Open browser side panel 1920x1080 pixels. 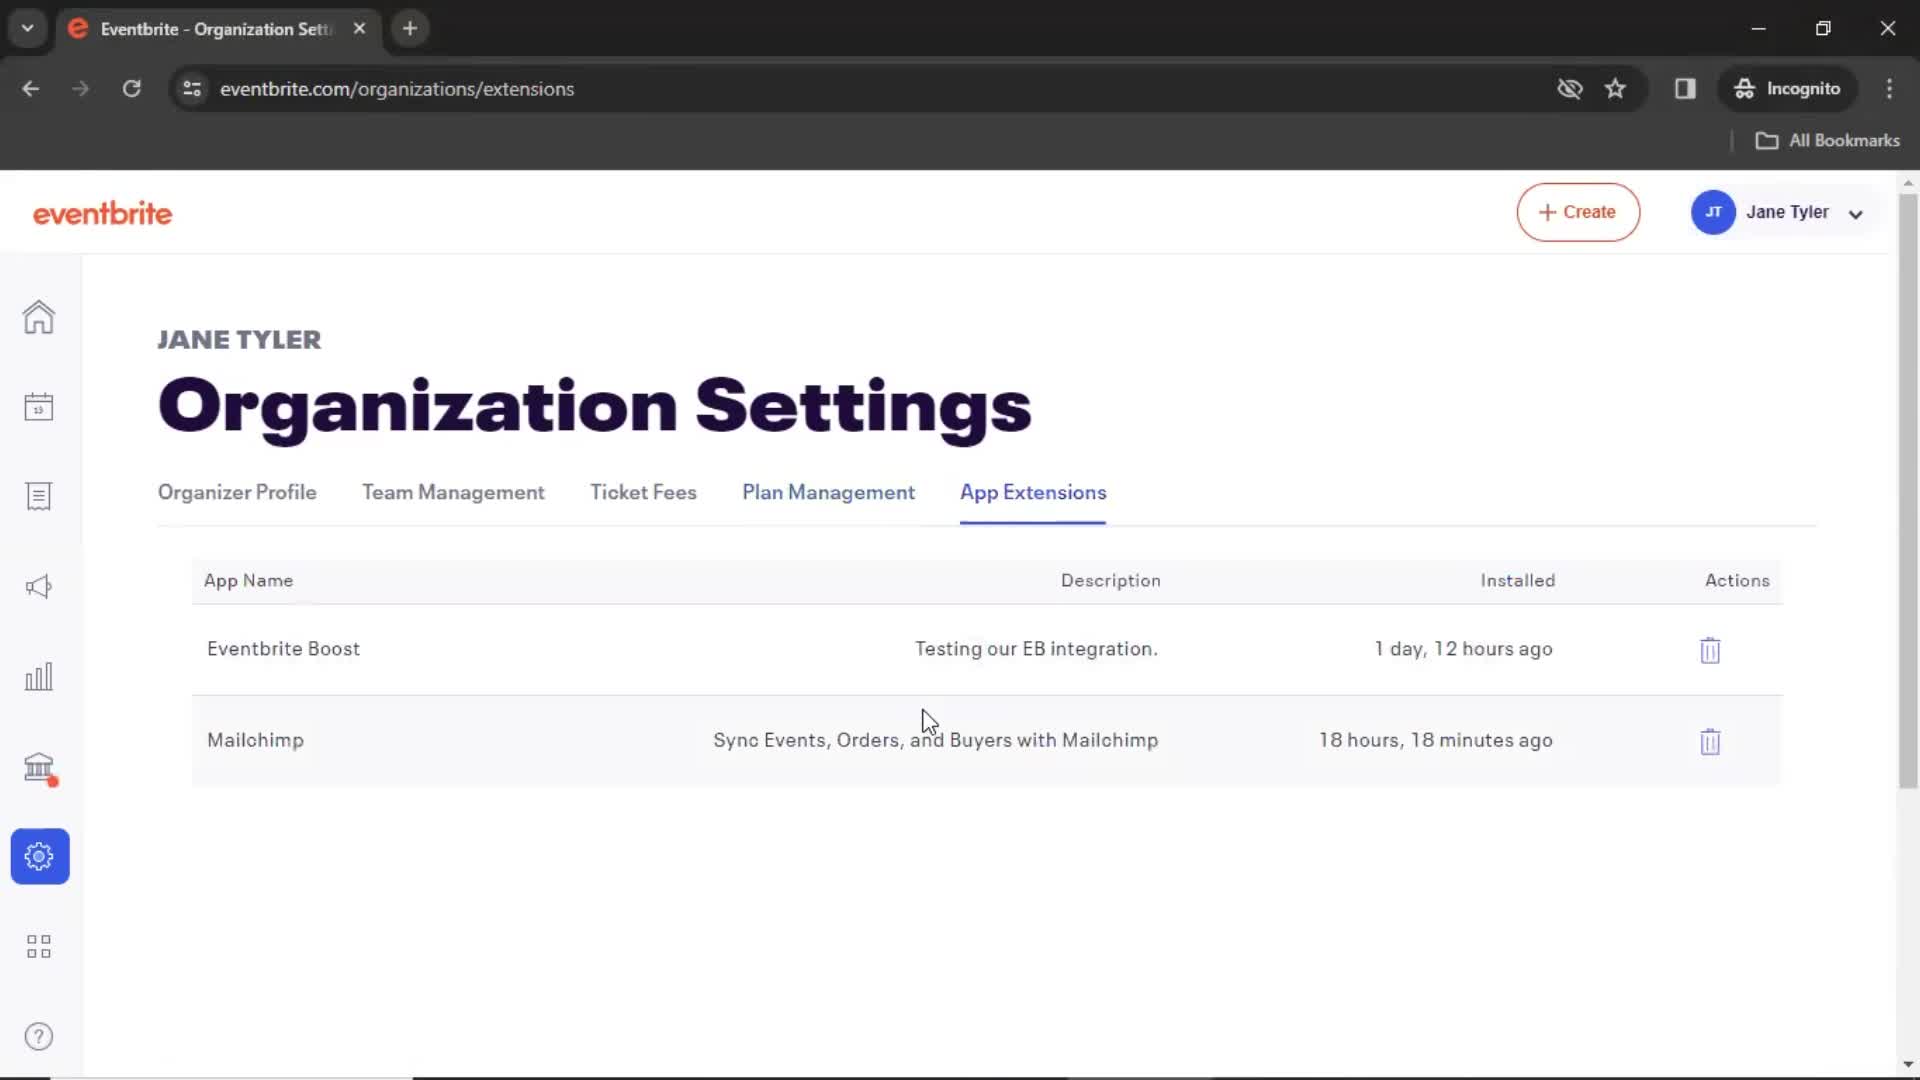tap(1685, 89)
